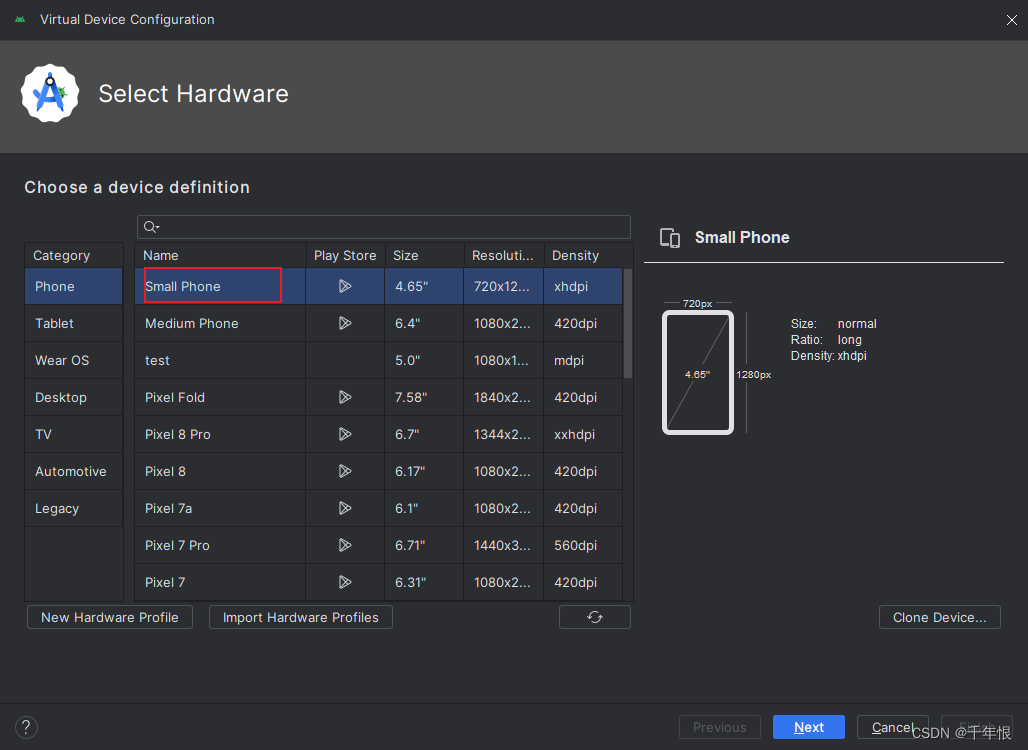The height and width of the screenshot is (750, 1028).
Task: Open help with the question mark icon
Action: point(26,727)
